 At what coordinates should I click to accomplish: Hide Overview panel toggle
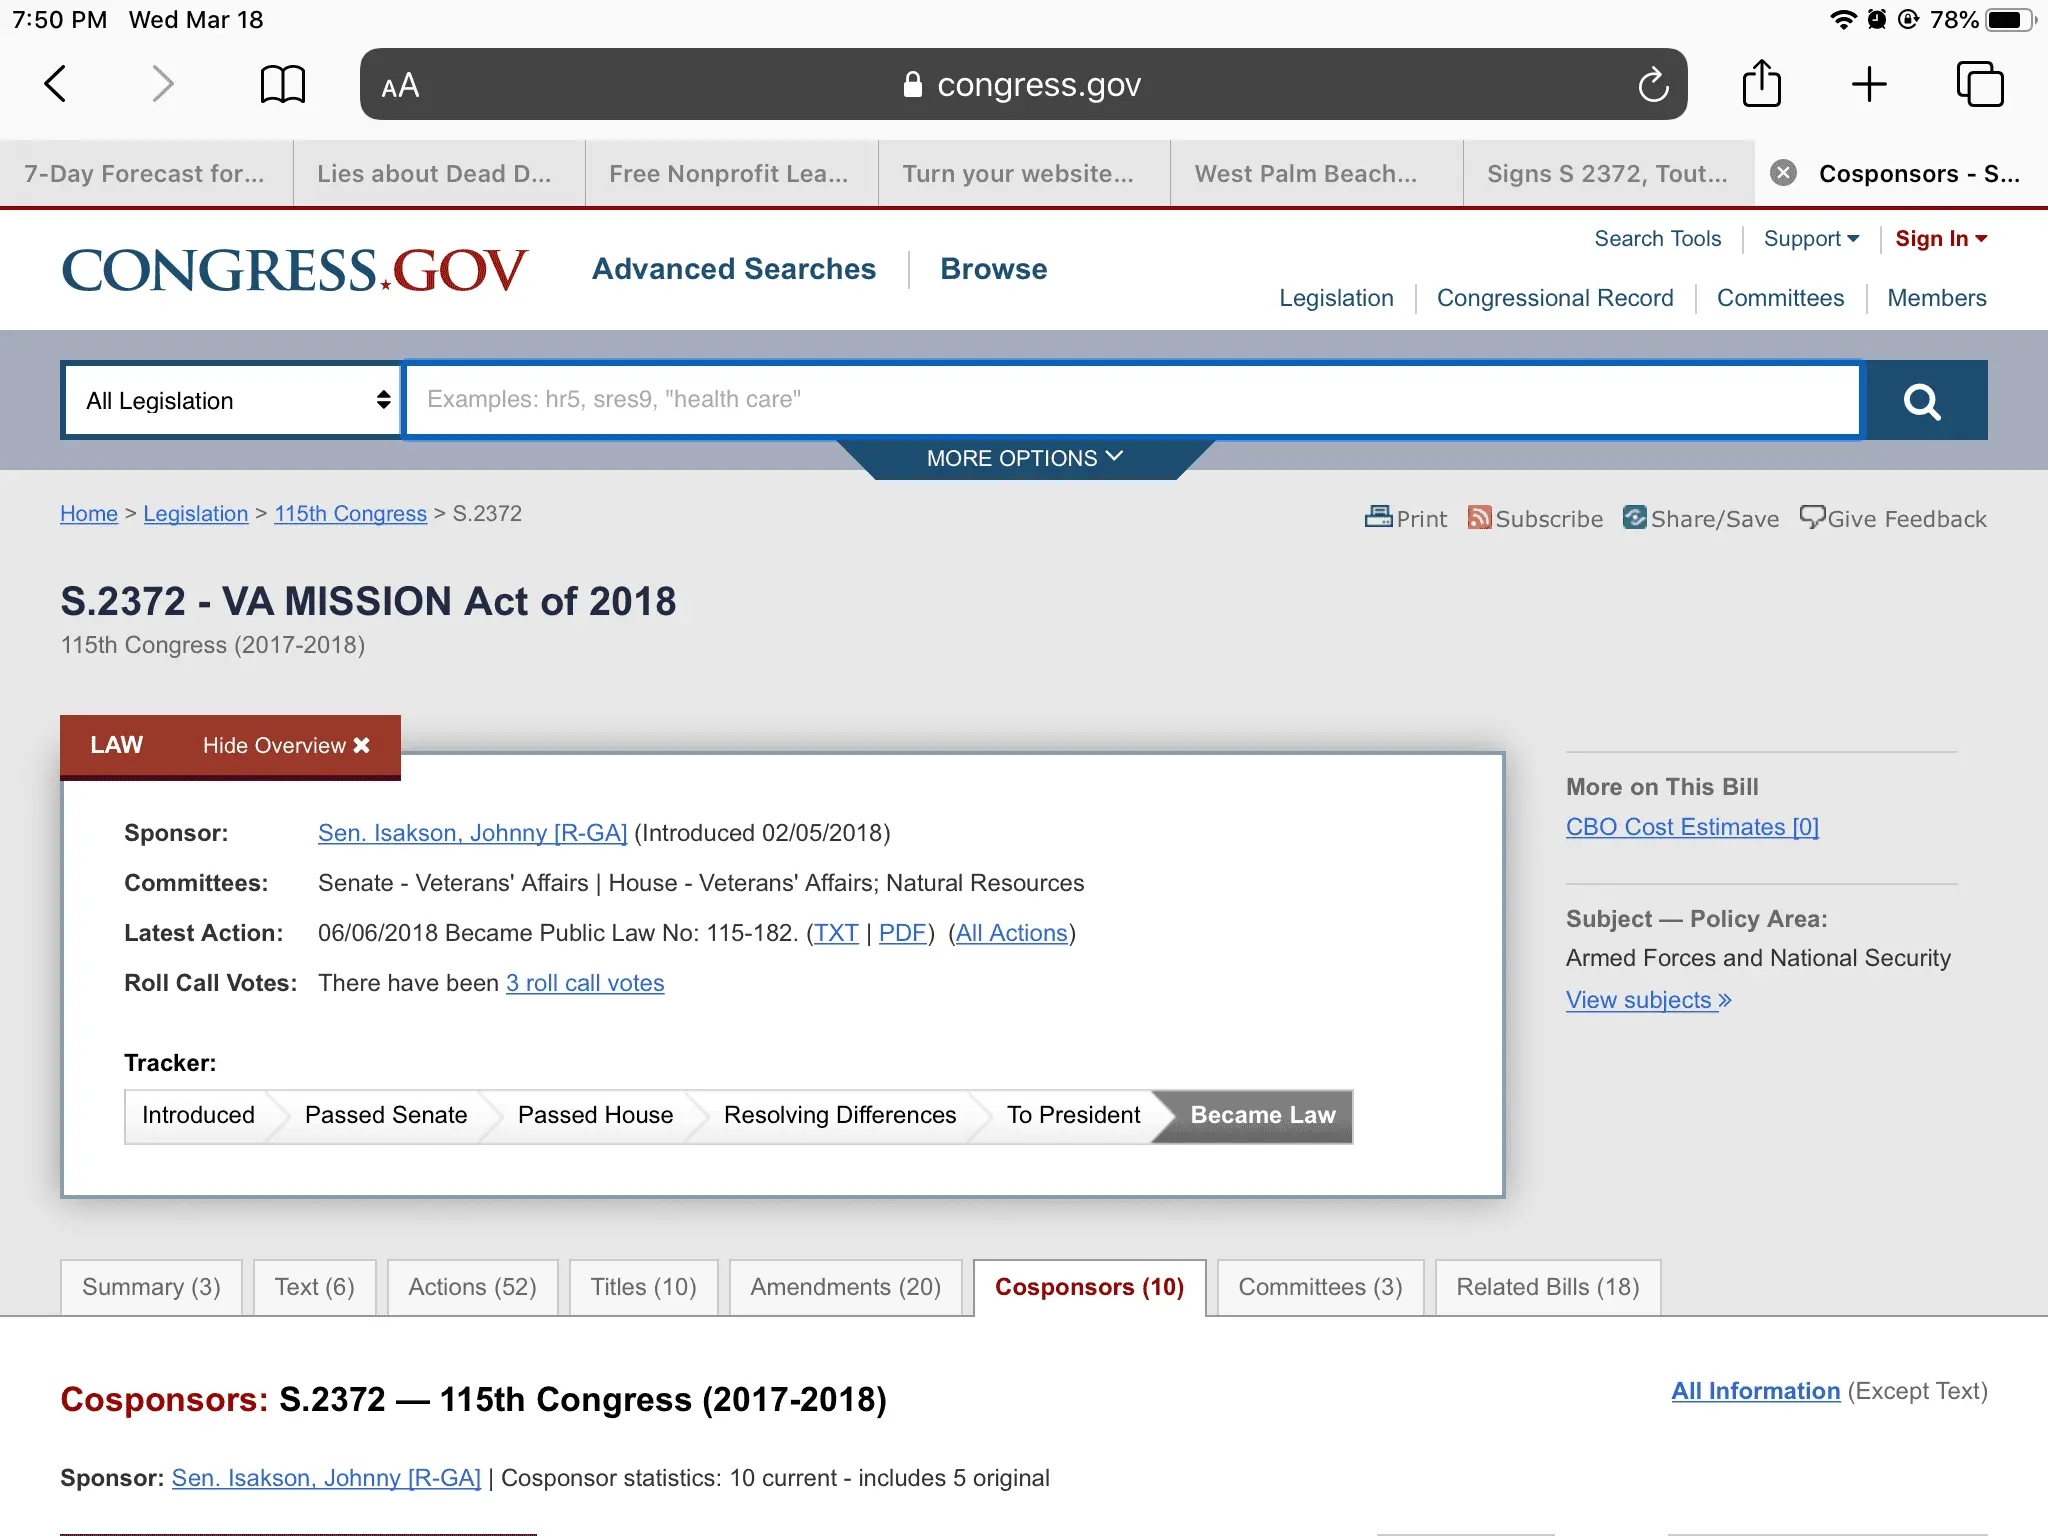286,746
